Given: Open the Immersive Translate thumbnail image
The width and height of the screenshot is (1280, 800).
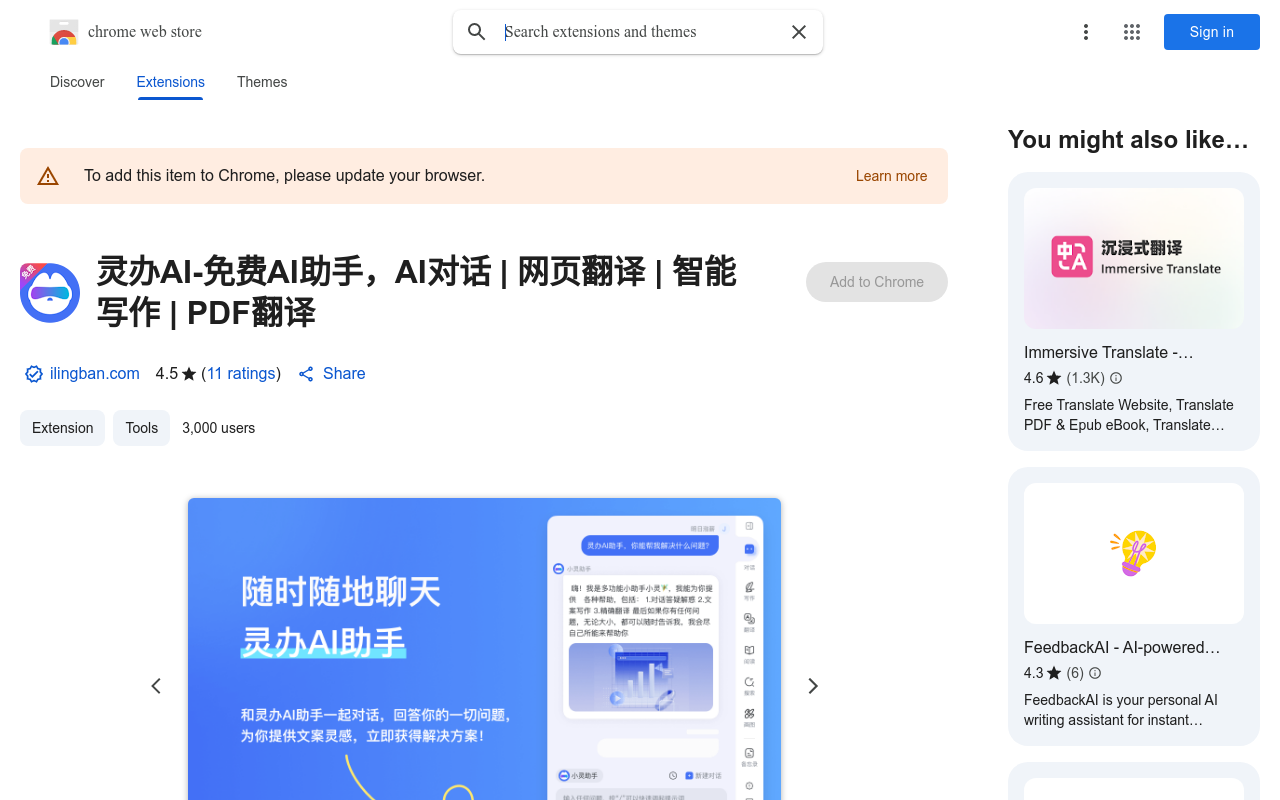Looking at the screenshot, I should point(1134,258).
